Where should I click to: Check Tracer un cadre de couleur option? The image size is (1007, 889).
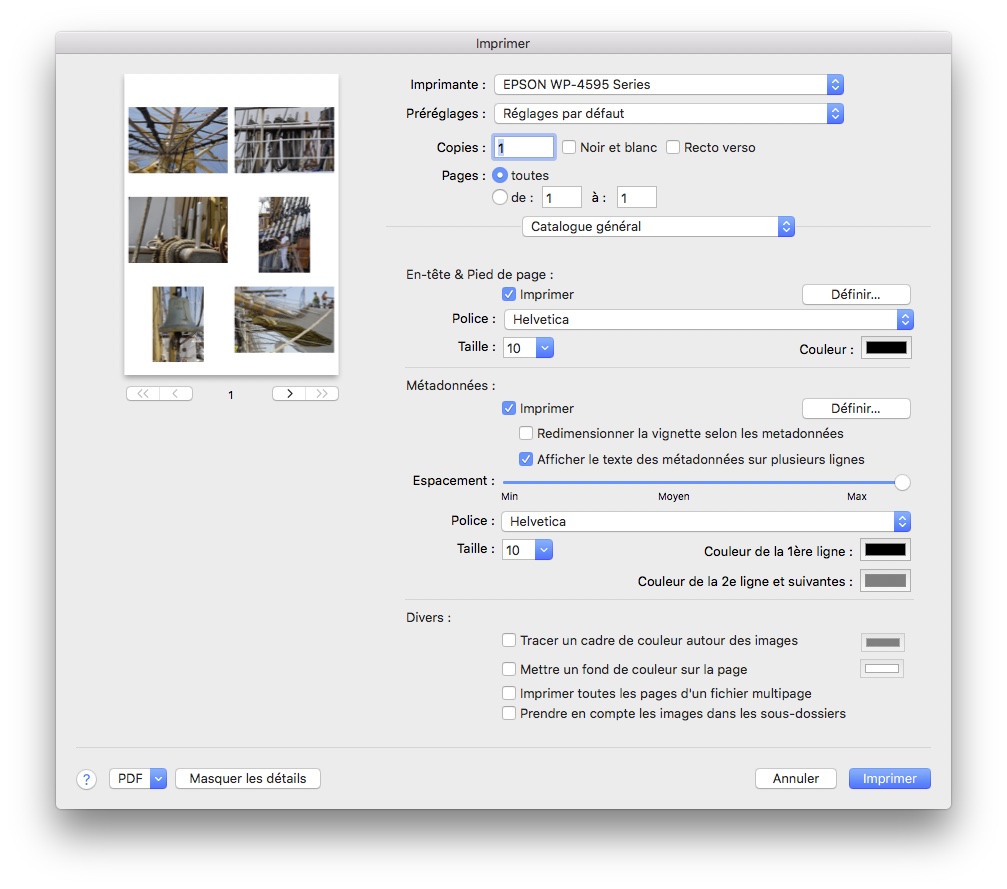(509, 640)
